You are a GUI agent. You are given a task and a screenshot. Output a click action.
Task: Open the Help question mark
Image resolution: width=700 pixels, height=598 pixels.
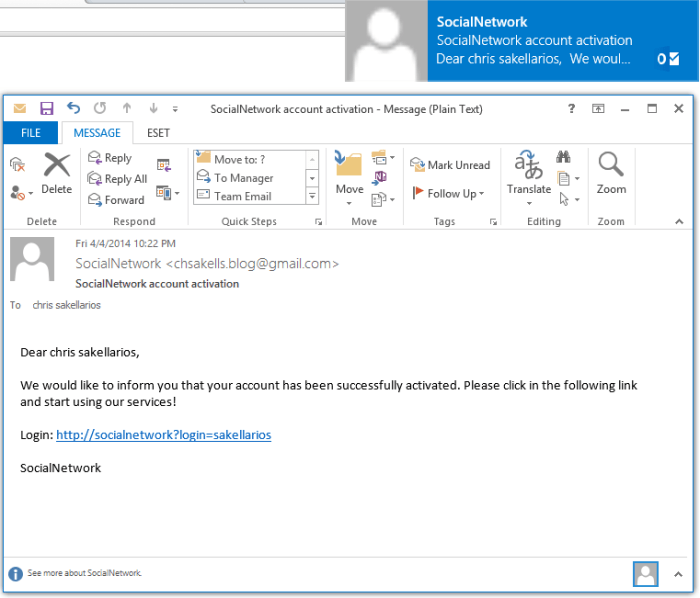[x=571, y=108]
